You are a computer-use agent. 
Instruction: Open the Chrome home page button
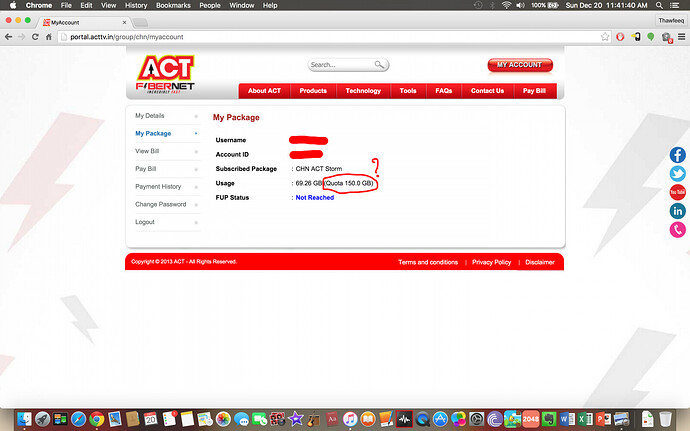click(48, 37)
